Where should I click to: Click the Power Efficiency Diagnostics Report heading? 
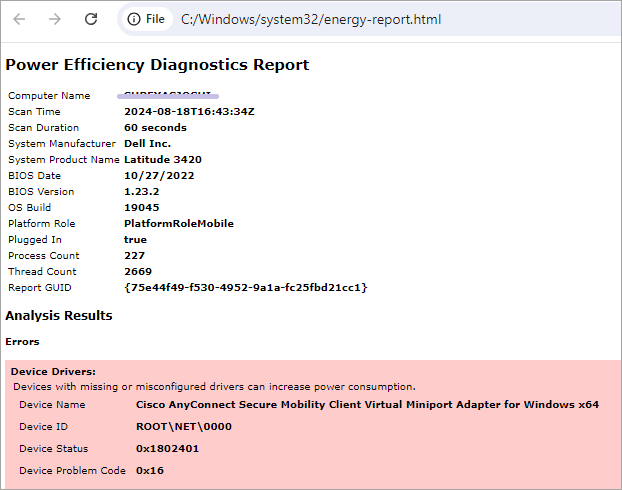coord(157,65)
